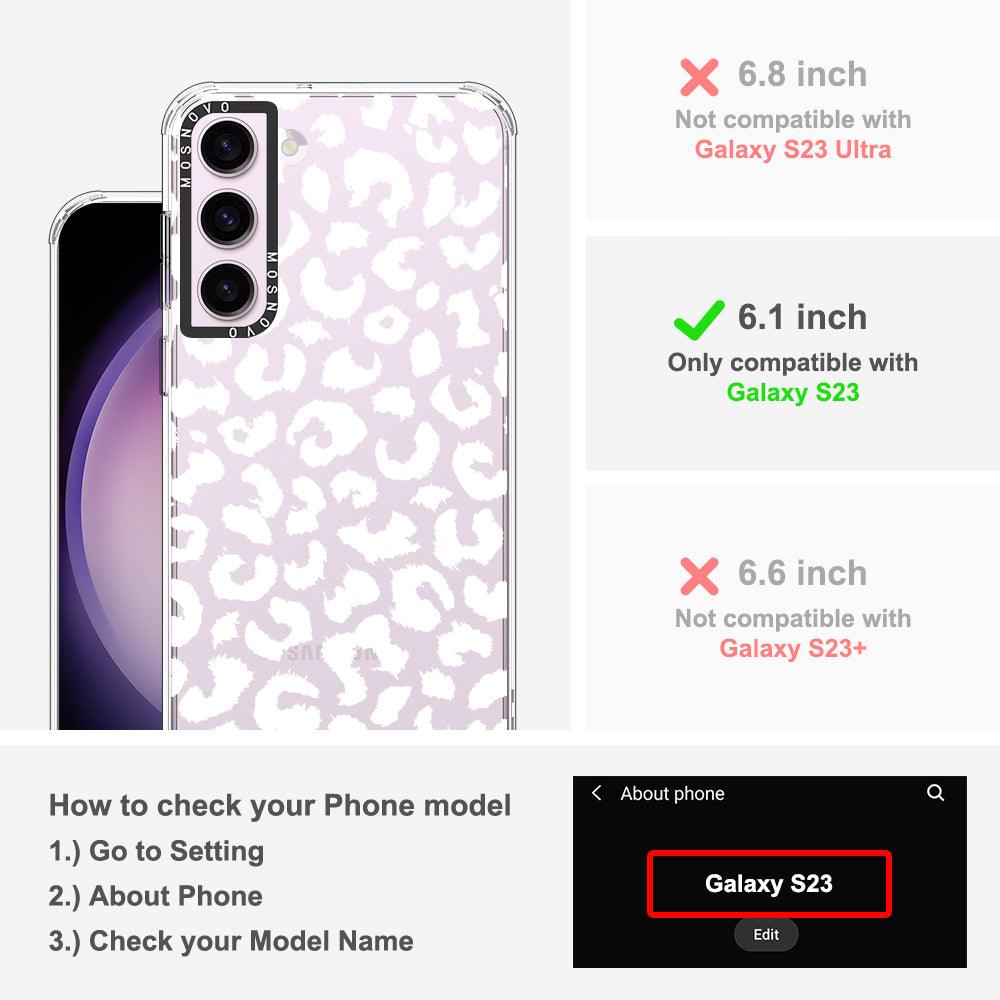Click the top camera lens on the case

click(x=228, y=147)
